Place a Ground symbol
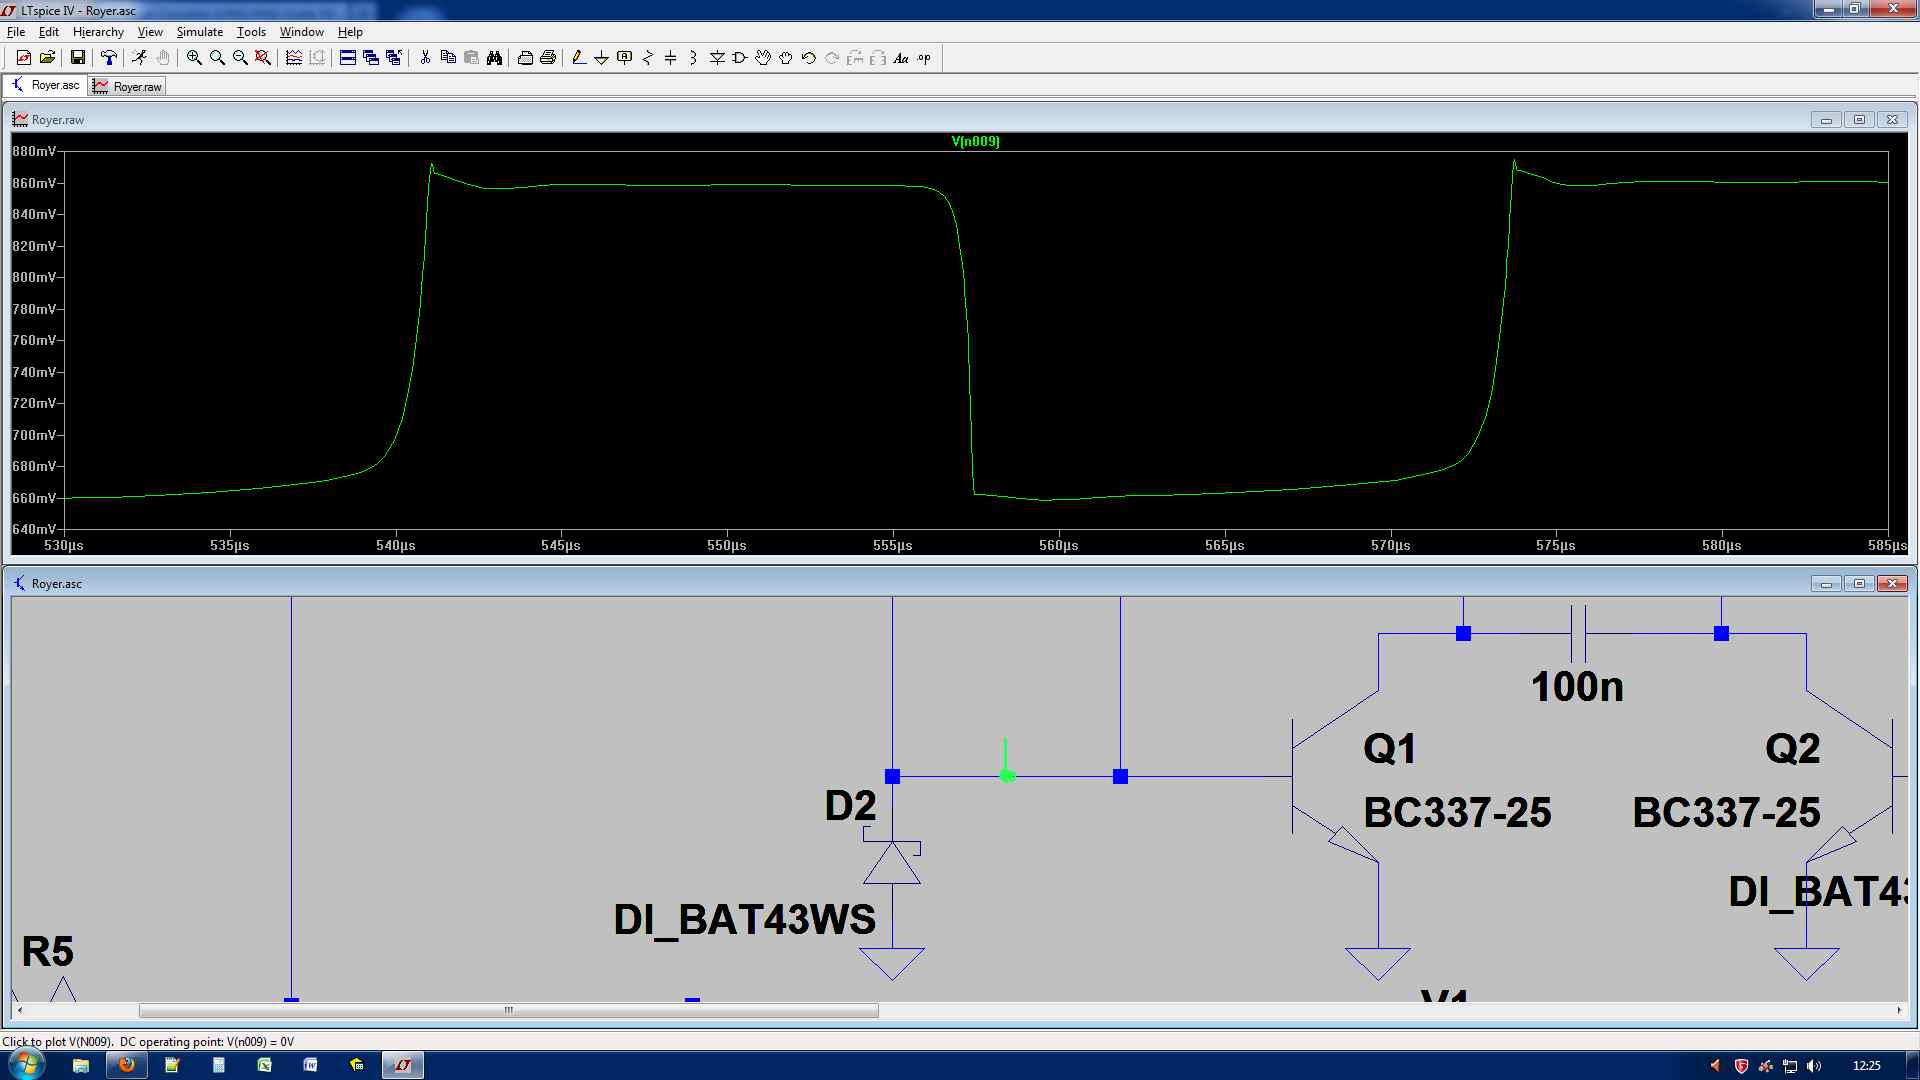This screenshot has width=1920, height=1080. click(601, 58)
